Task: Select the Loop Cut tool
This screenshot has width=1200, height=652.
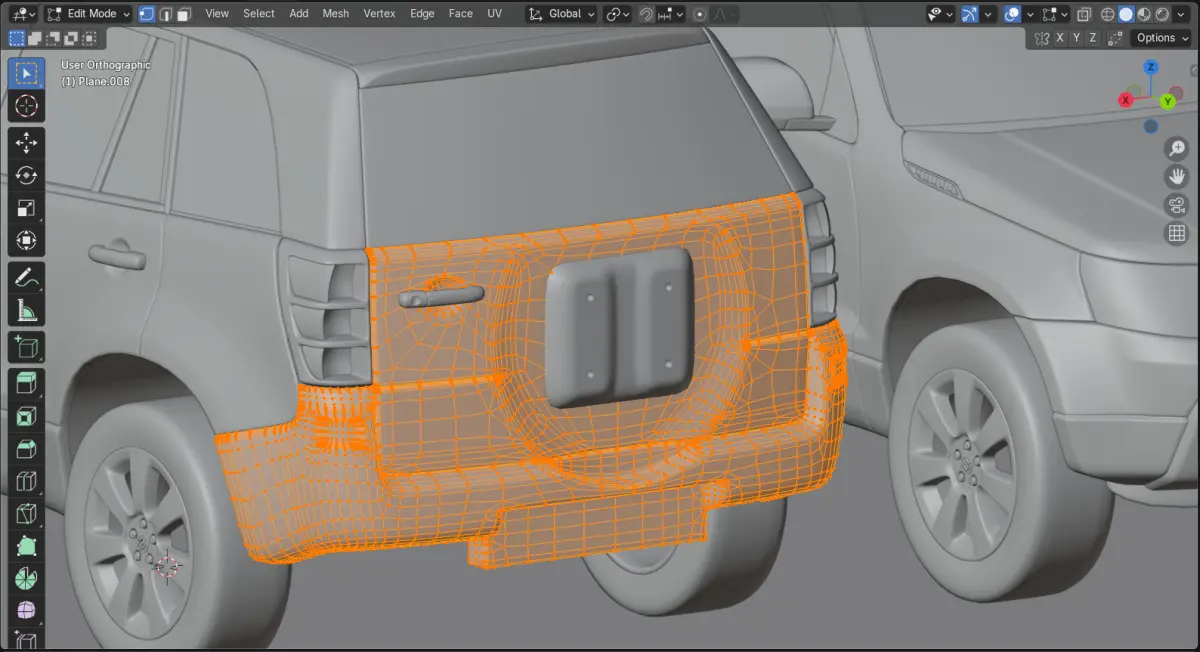Action: 27,482
